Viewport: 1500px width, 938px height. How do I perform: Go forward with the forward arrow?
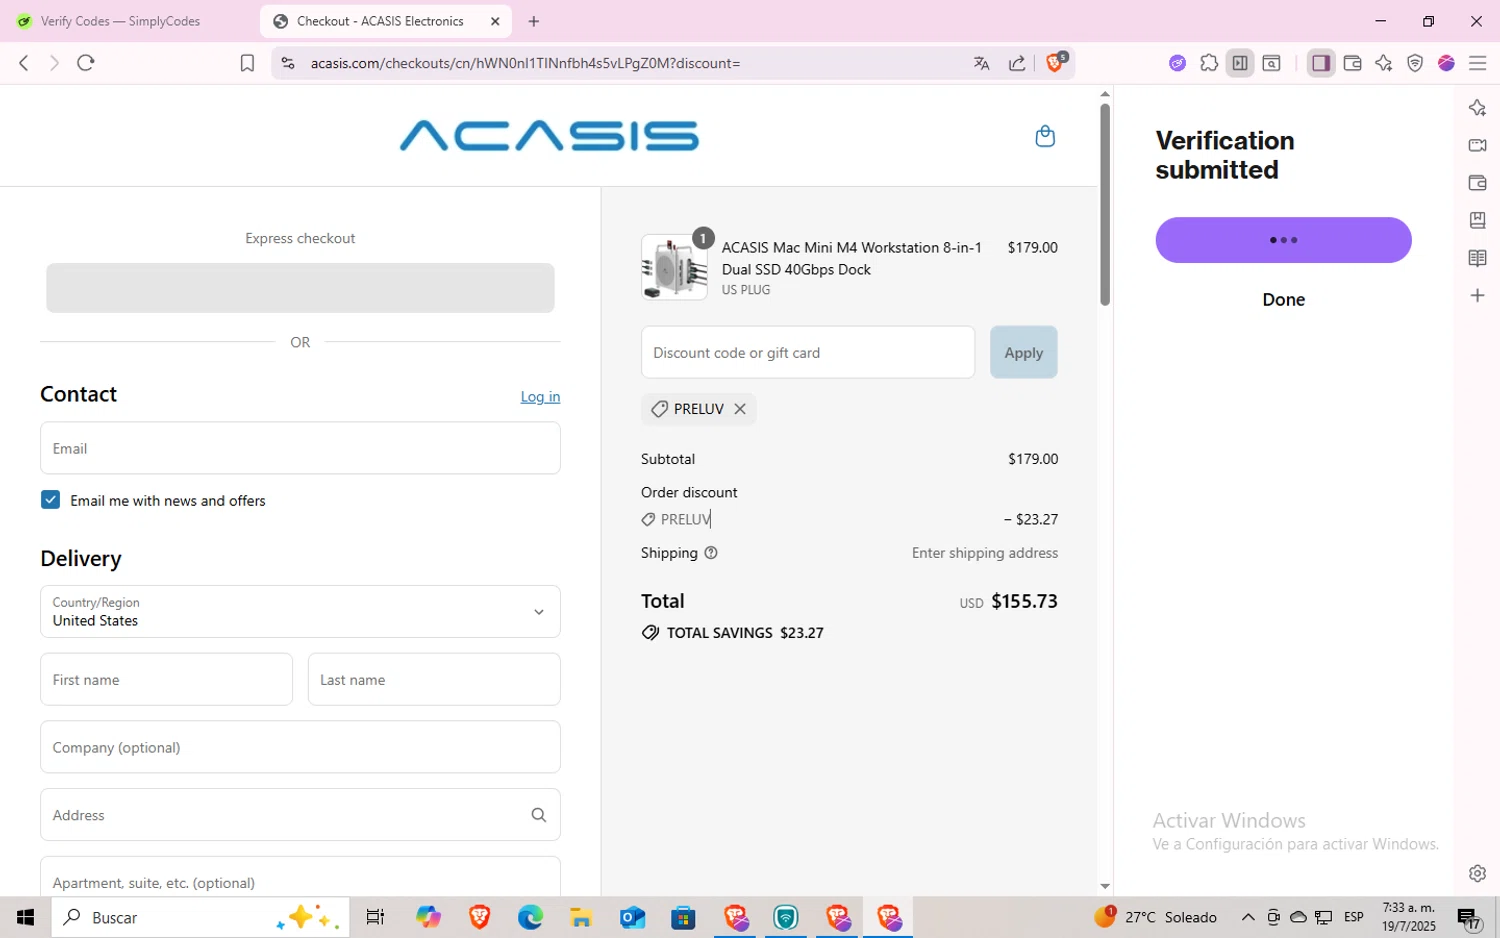[x=54, y=63]
